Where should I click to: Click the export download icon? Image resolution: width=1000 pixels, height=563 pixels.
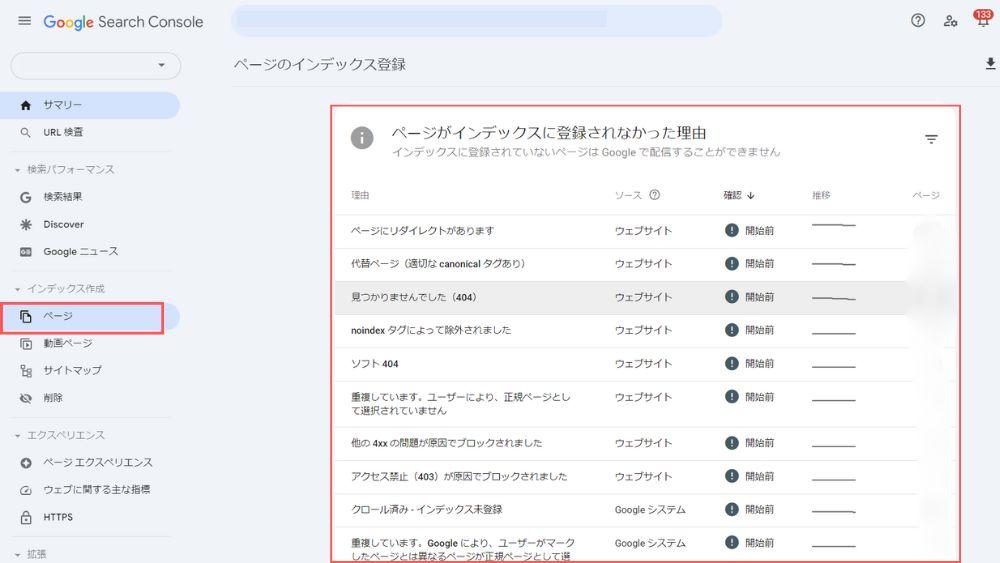(x=990, y=64)
